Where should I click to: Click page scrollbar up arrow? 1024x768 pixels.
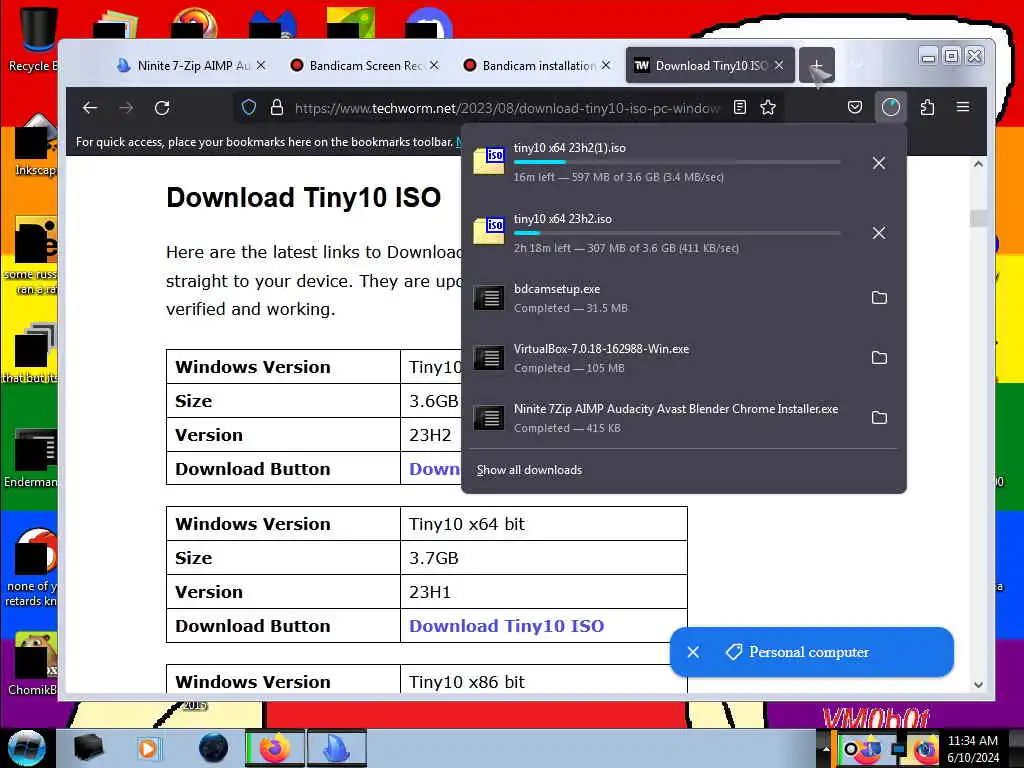pyautogui.click(x=978, y=164)
